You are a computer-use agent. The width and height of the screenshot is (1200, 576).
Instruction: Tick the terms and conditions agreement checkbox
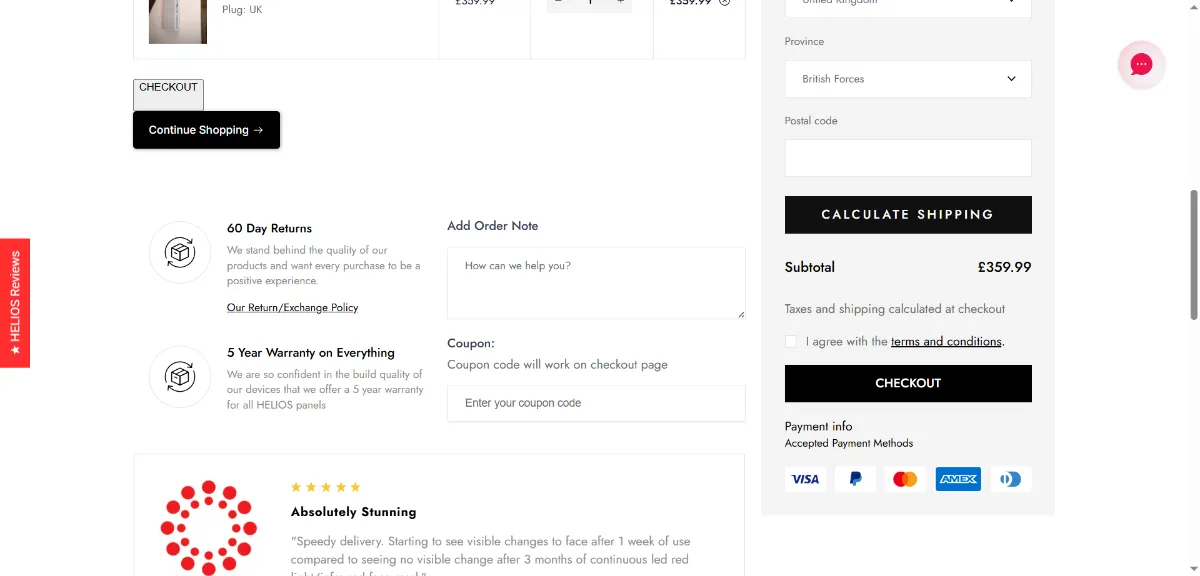pyautogui.click(x=791, y=341)
